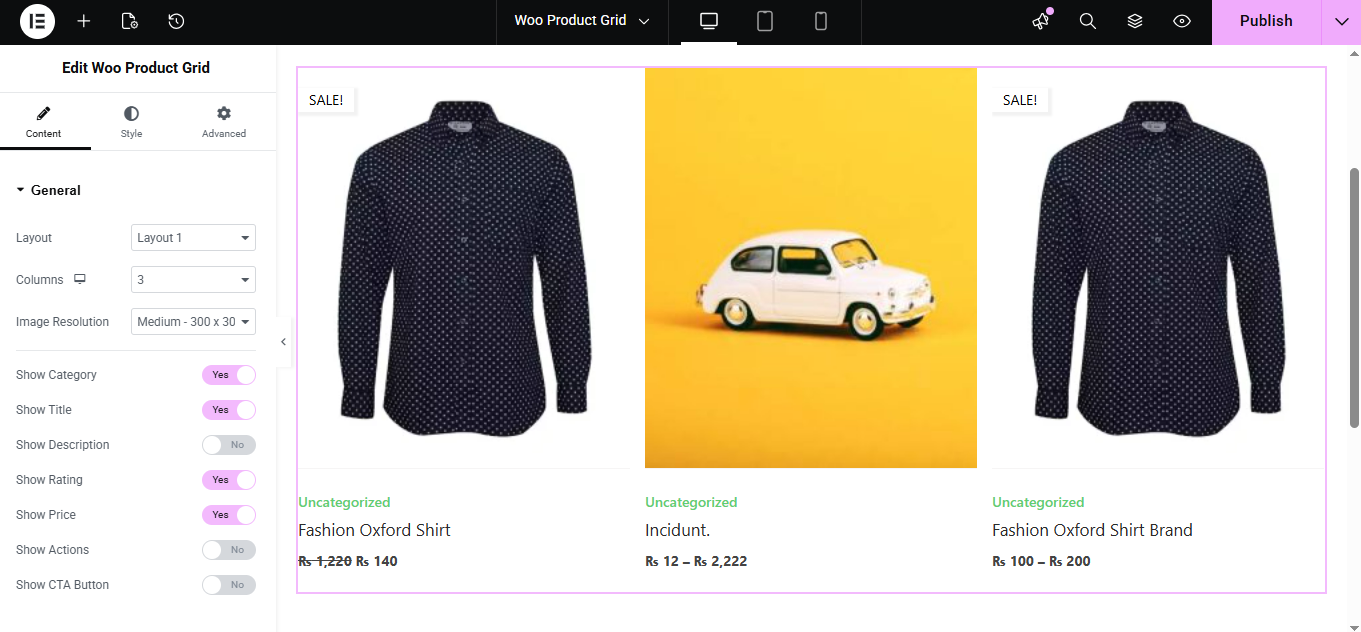1361x632 pixels.
Task: Click the Publish button
Action: click(1266, 21)
